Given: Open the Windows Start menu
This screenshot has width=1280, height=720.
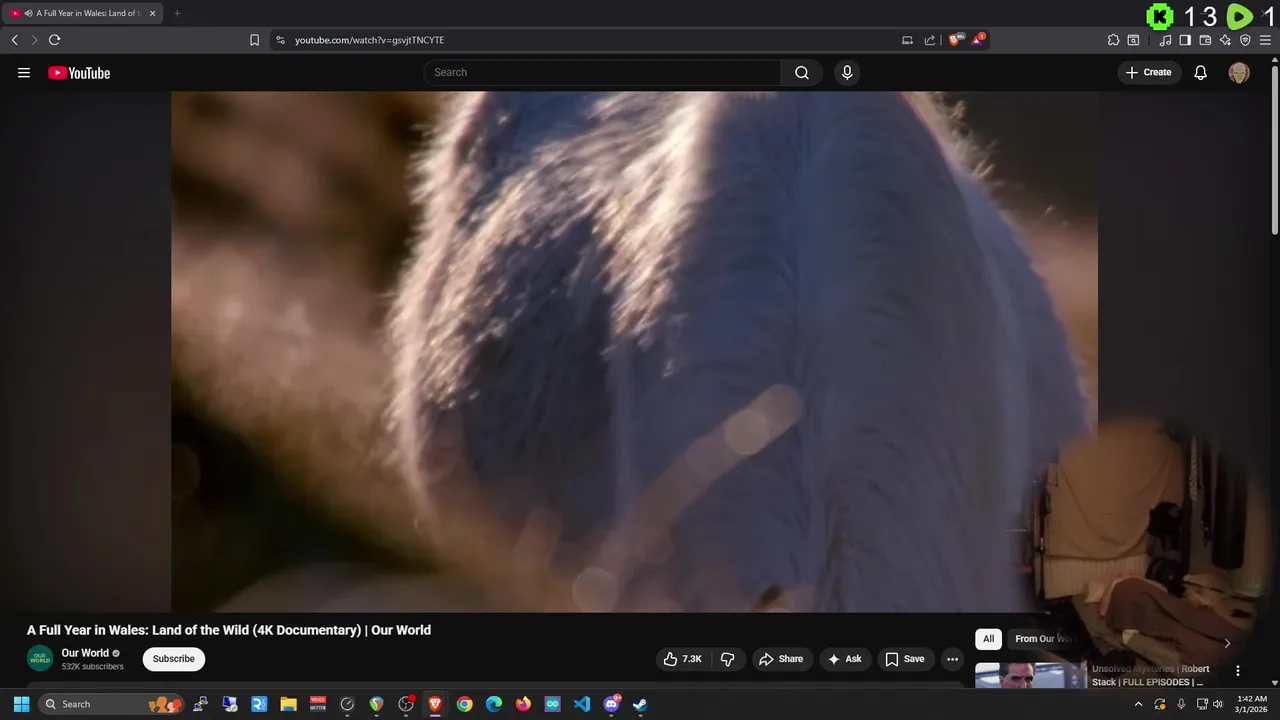Looking at the screenshot, I should [x=21, y=704].
